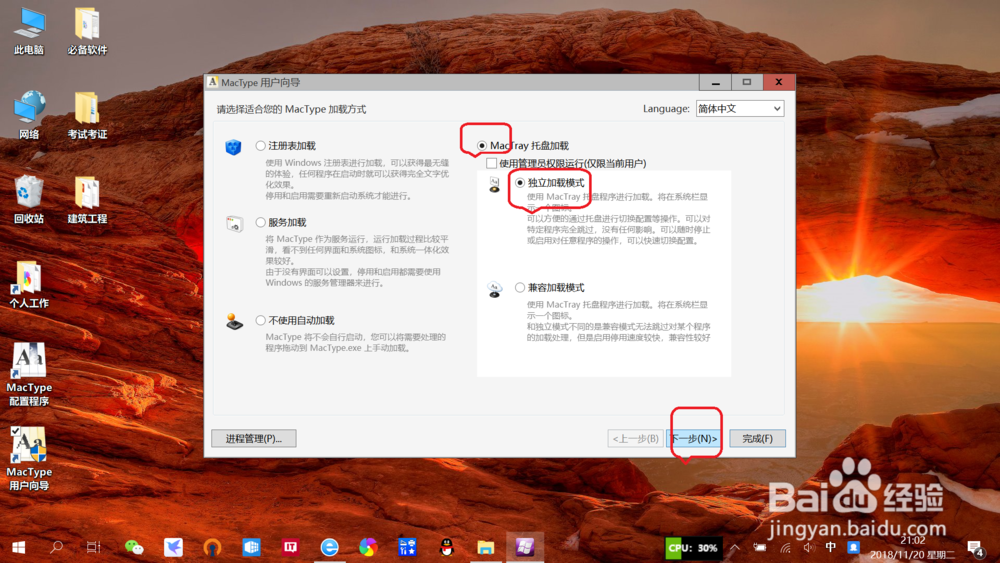
Task: Open the blue bird app on taskbar
Action: pos(173,547)
